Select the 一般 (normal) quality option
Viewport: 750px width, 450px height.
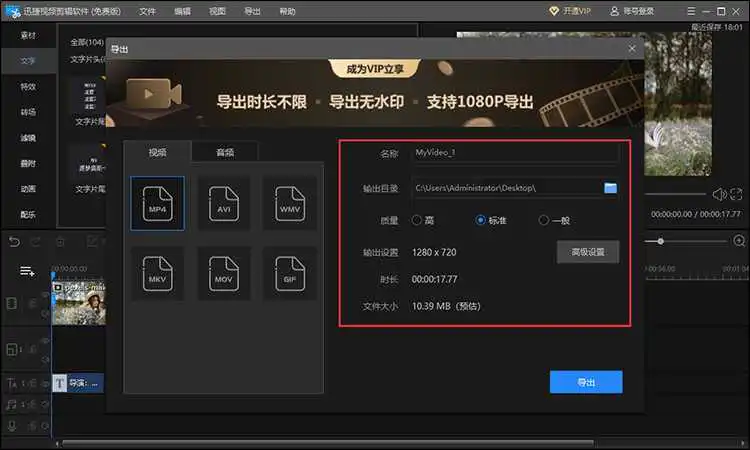pos(544,220)
